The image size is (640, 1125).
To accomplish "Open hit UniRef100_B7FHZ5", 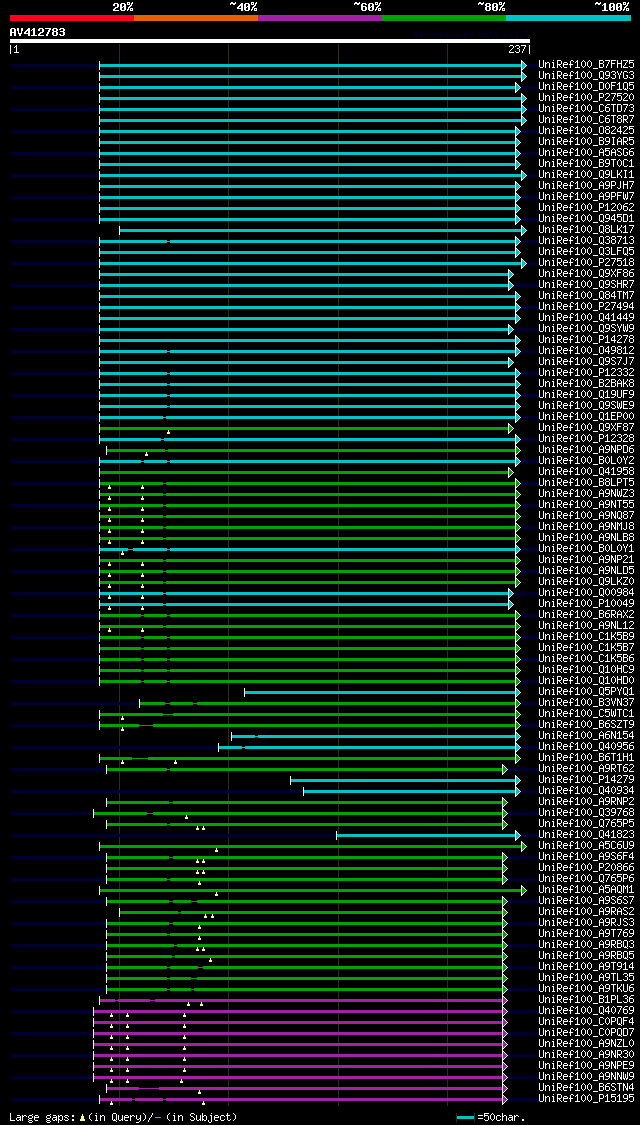I will tap(586, 65).
